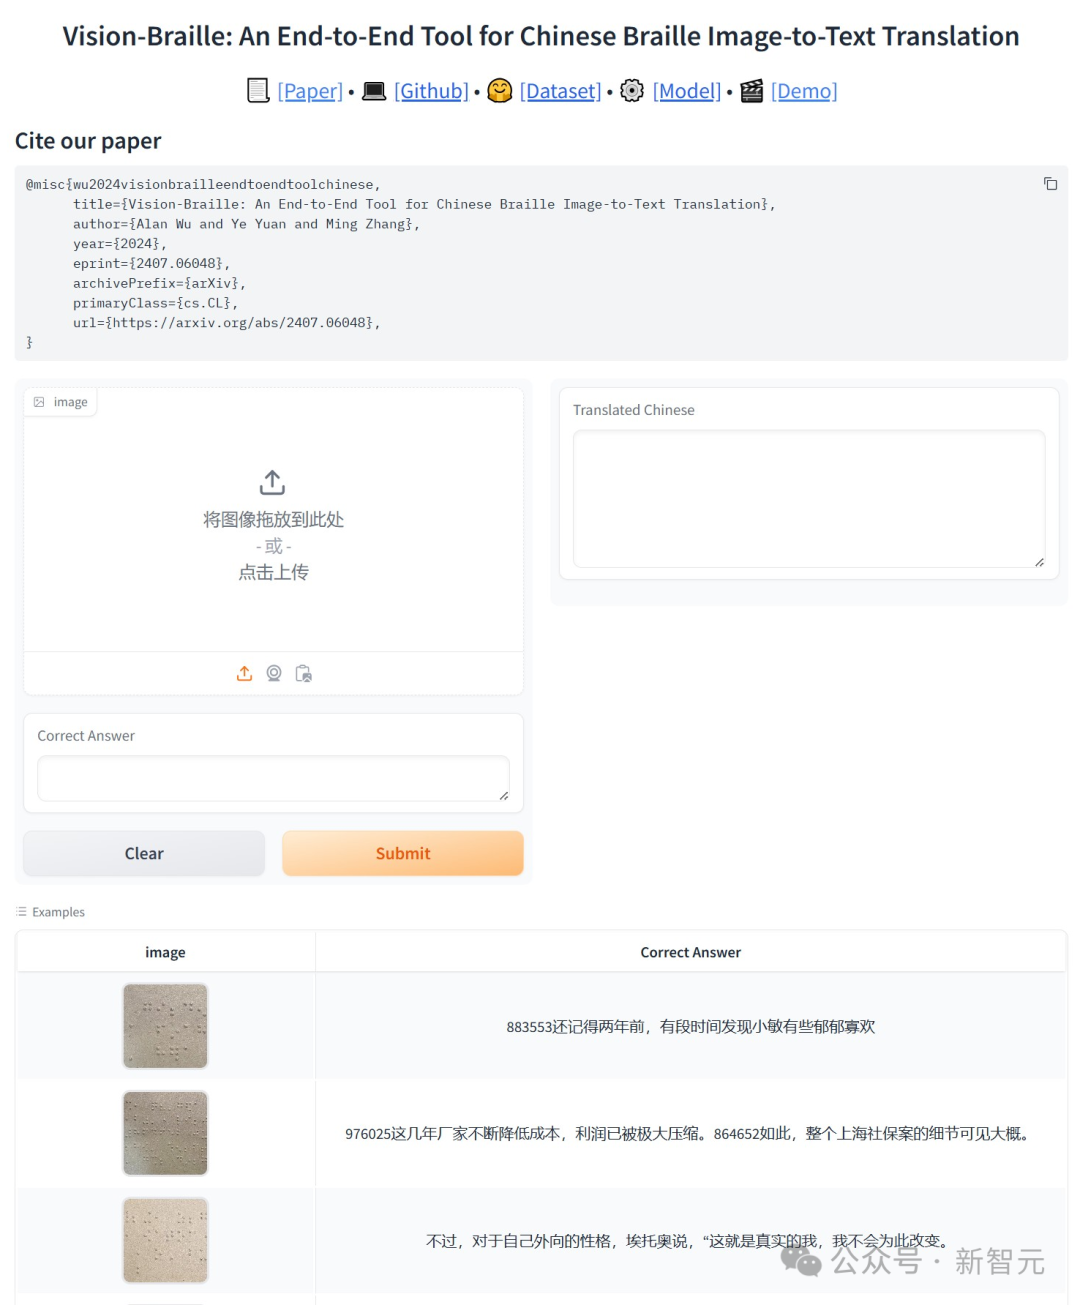Focus the Correct Answer input field
The height and width of the screenshot is (1305, 1080).
(273, 779)
